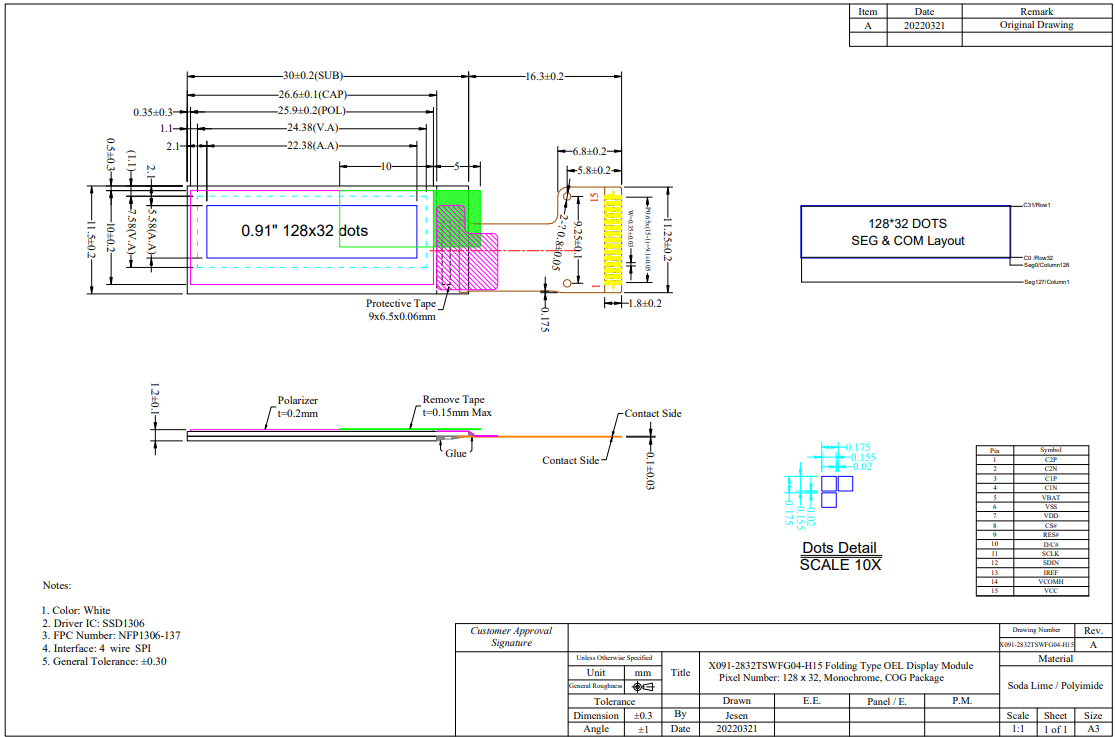Image resolution: width=1115 pixels, height=737 pixels.
Task: Click the VCOMH symbol in pin table
Action: (1050, 581)
